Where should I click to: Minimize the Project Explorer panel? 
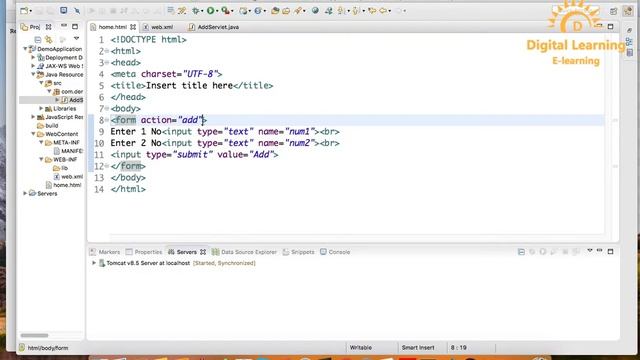(64, 26)
